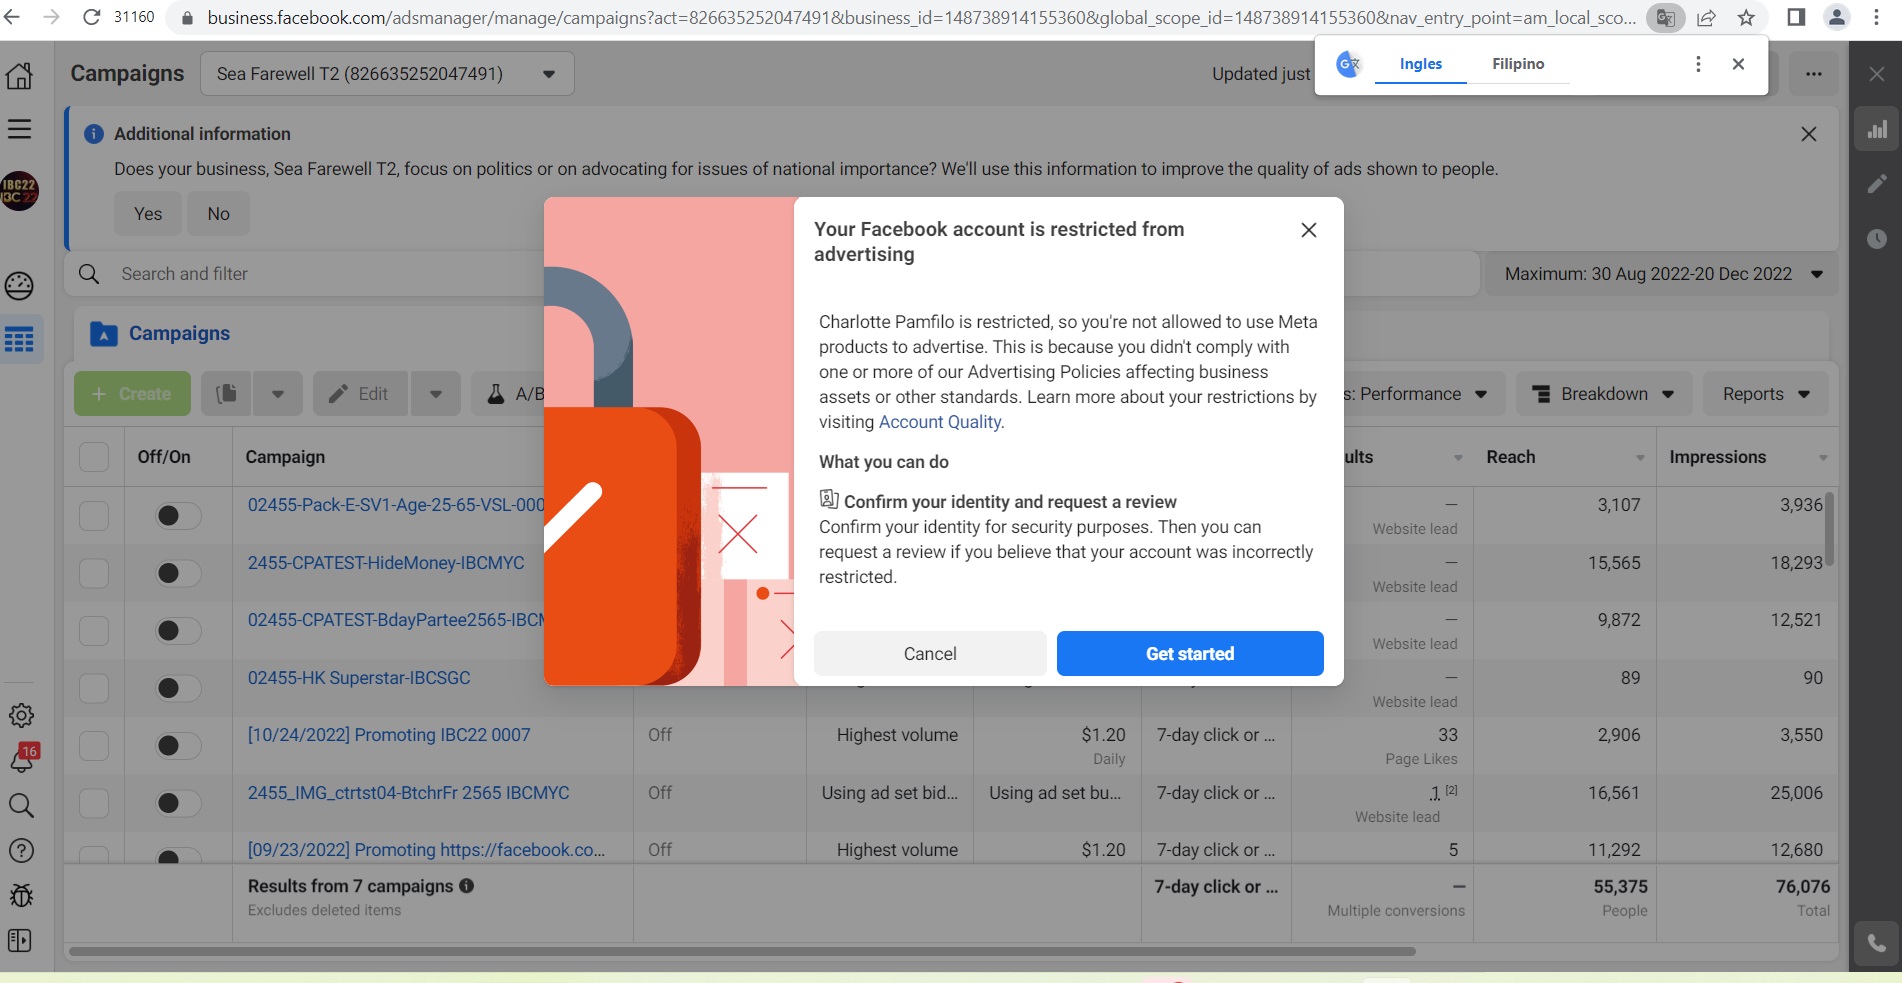Open the charts panel icon on right rail
1902x983 pixels.
click(x=1877, y=129)
